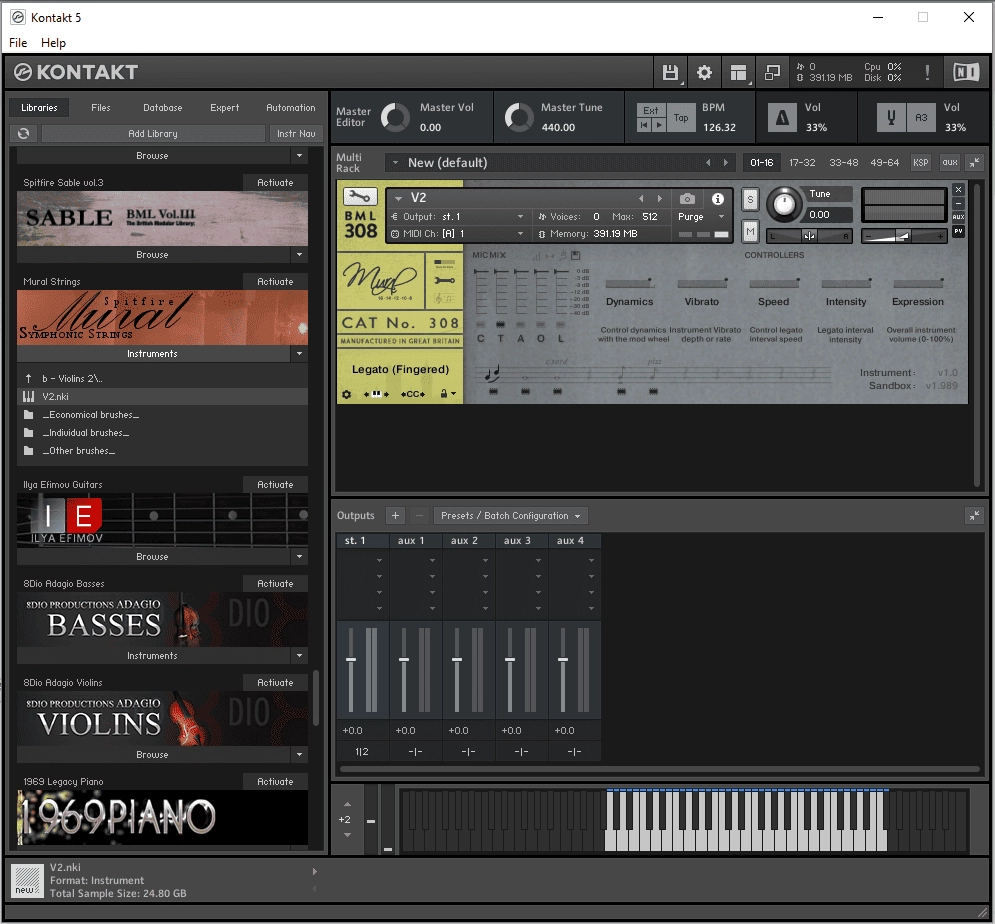Expand the Ilya Efimov Browse dropdown arrow
This screenshot has width=995, height=924.
point(300,557)
